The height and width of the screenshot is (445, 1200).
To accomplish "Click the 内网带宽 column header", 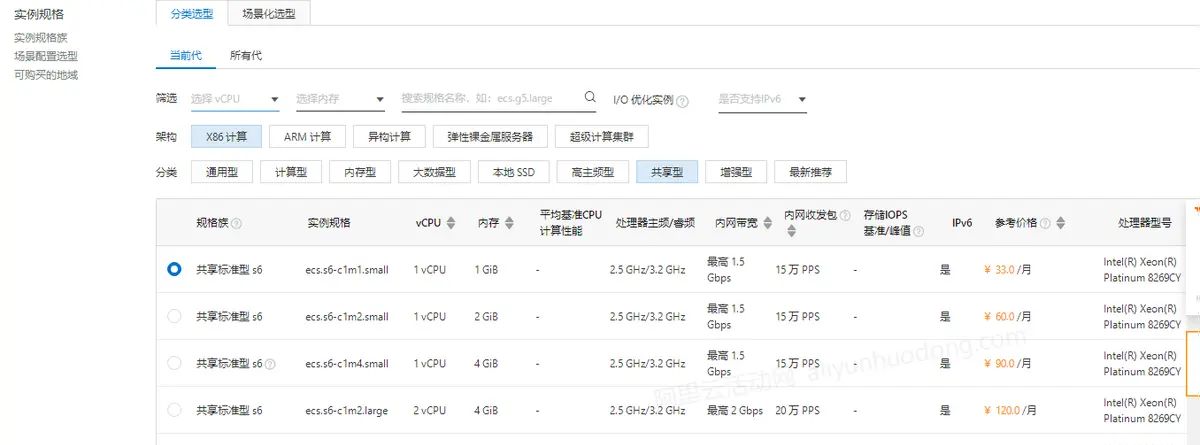I will (735, 223).
